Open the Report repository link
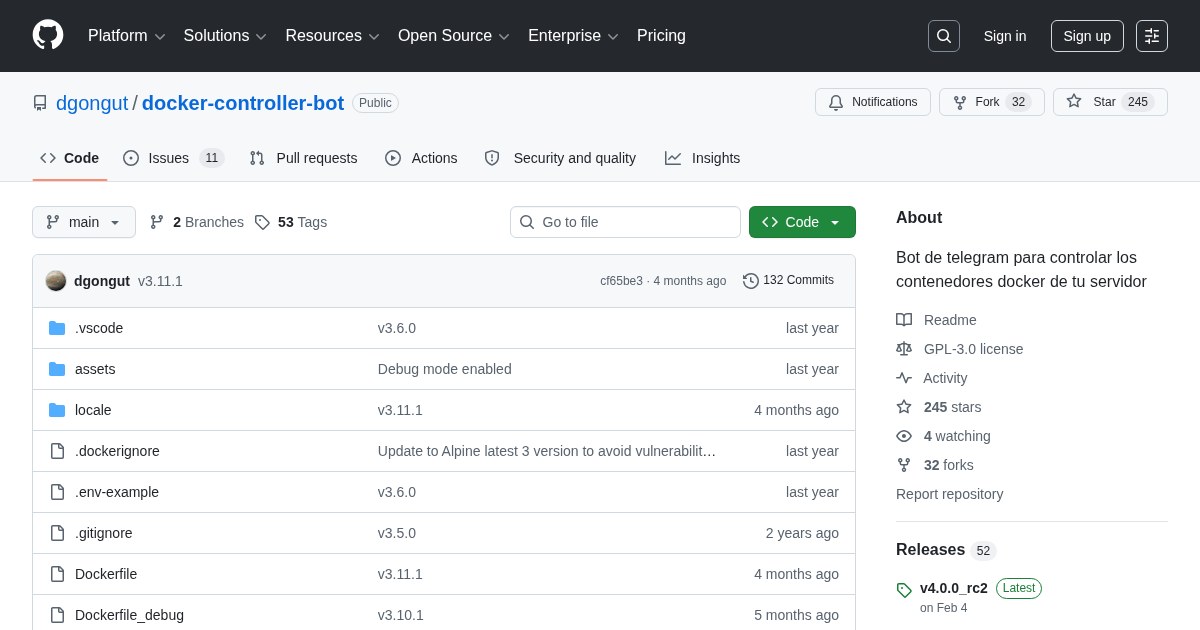 point(949,494)
